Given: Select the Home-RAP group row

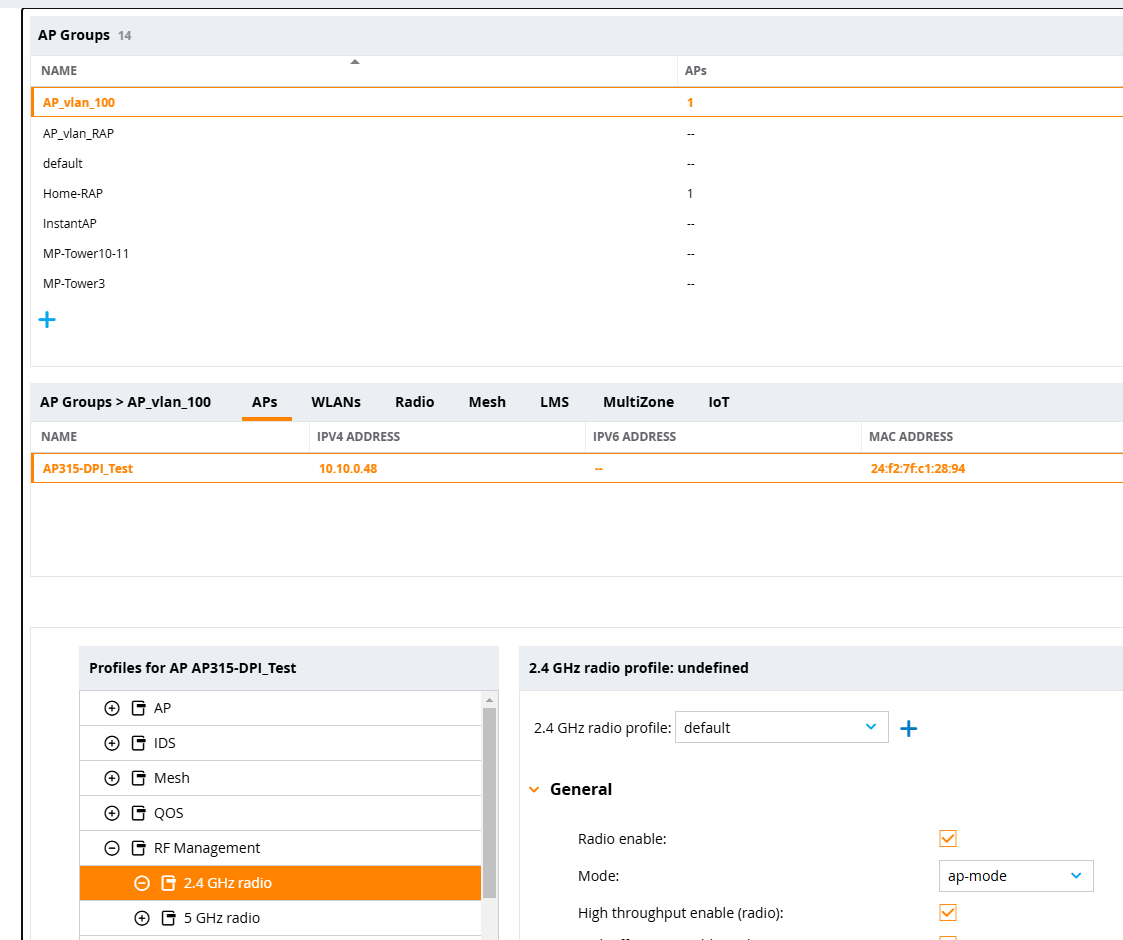Looking at the screenshot, I should (577, 193).
